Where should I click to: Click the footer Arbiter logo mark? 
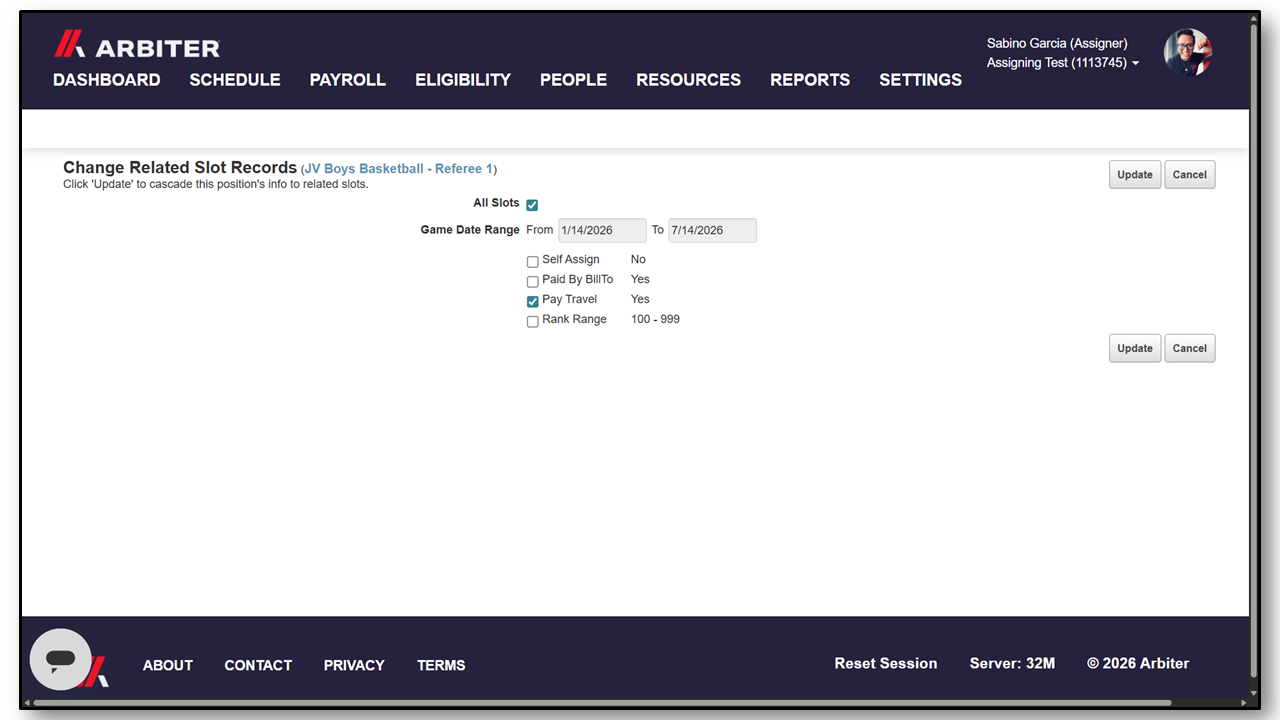pos(95,671)
